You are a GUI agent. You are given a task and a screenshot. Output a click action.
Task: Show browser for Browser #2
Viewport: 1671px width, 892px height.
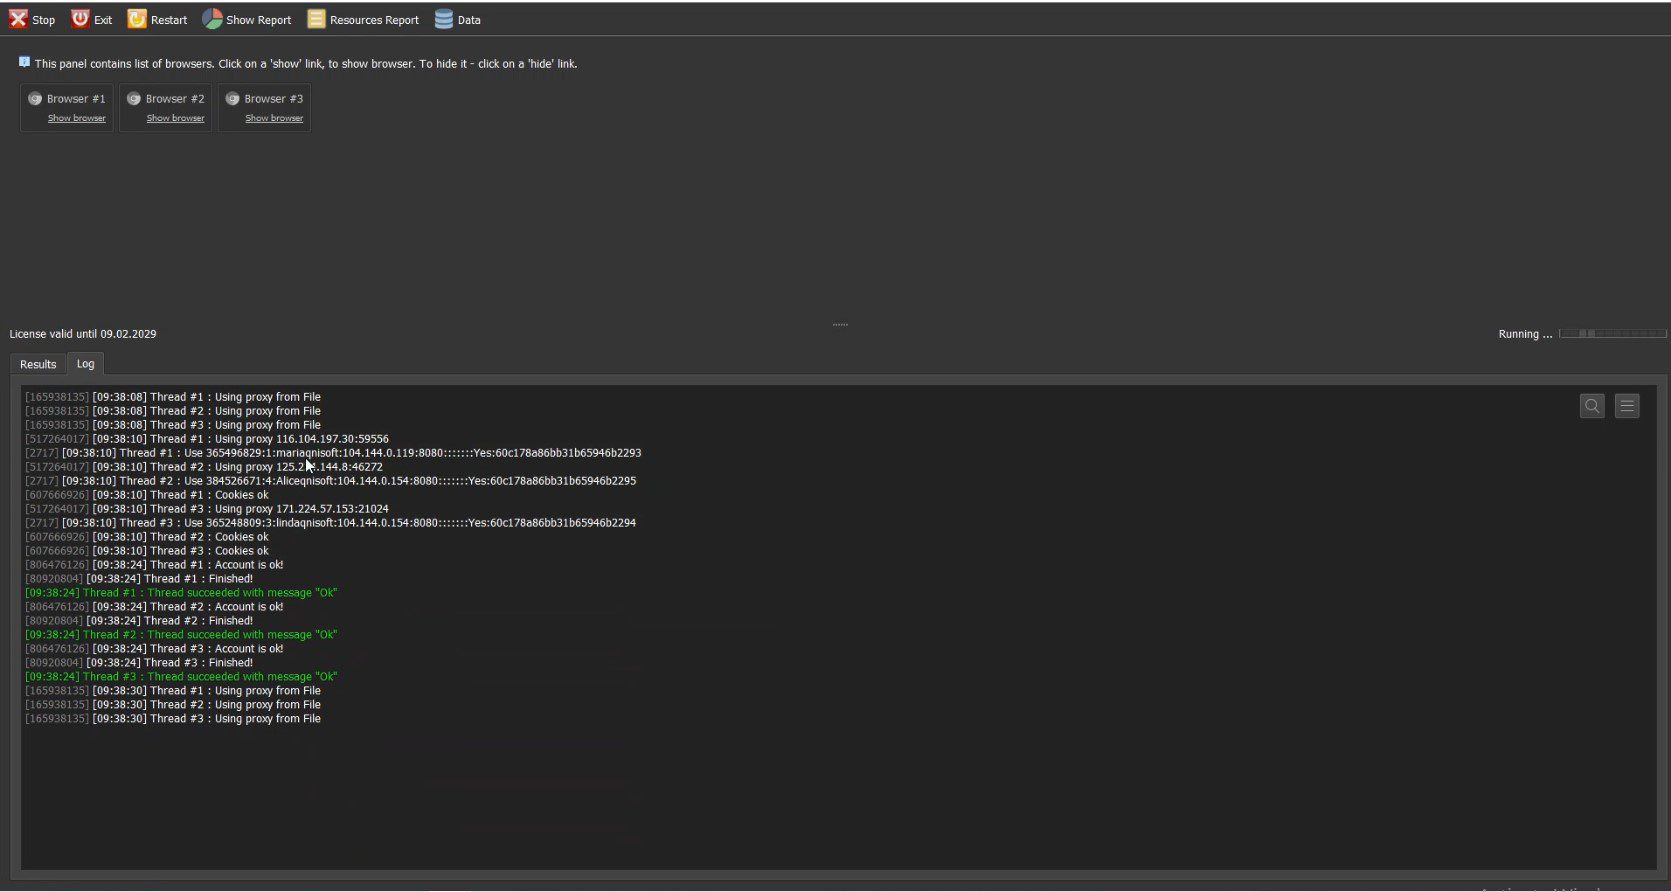175,118
